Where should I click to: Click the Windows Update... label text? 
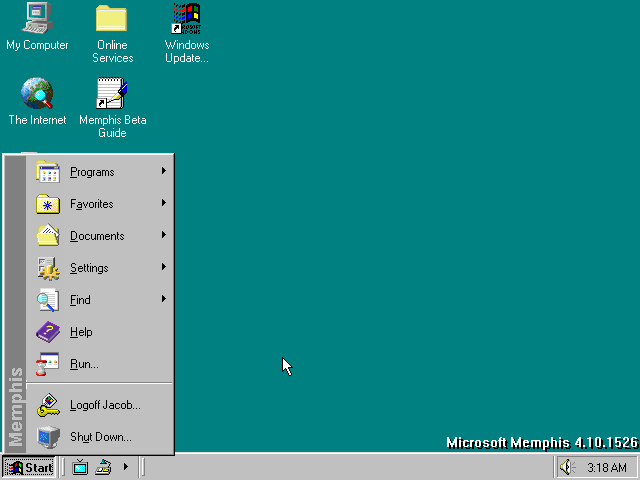click(187, 51)
